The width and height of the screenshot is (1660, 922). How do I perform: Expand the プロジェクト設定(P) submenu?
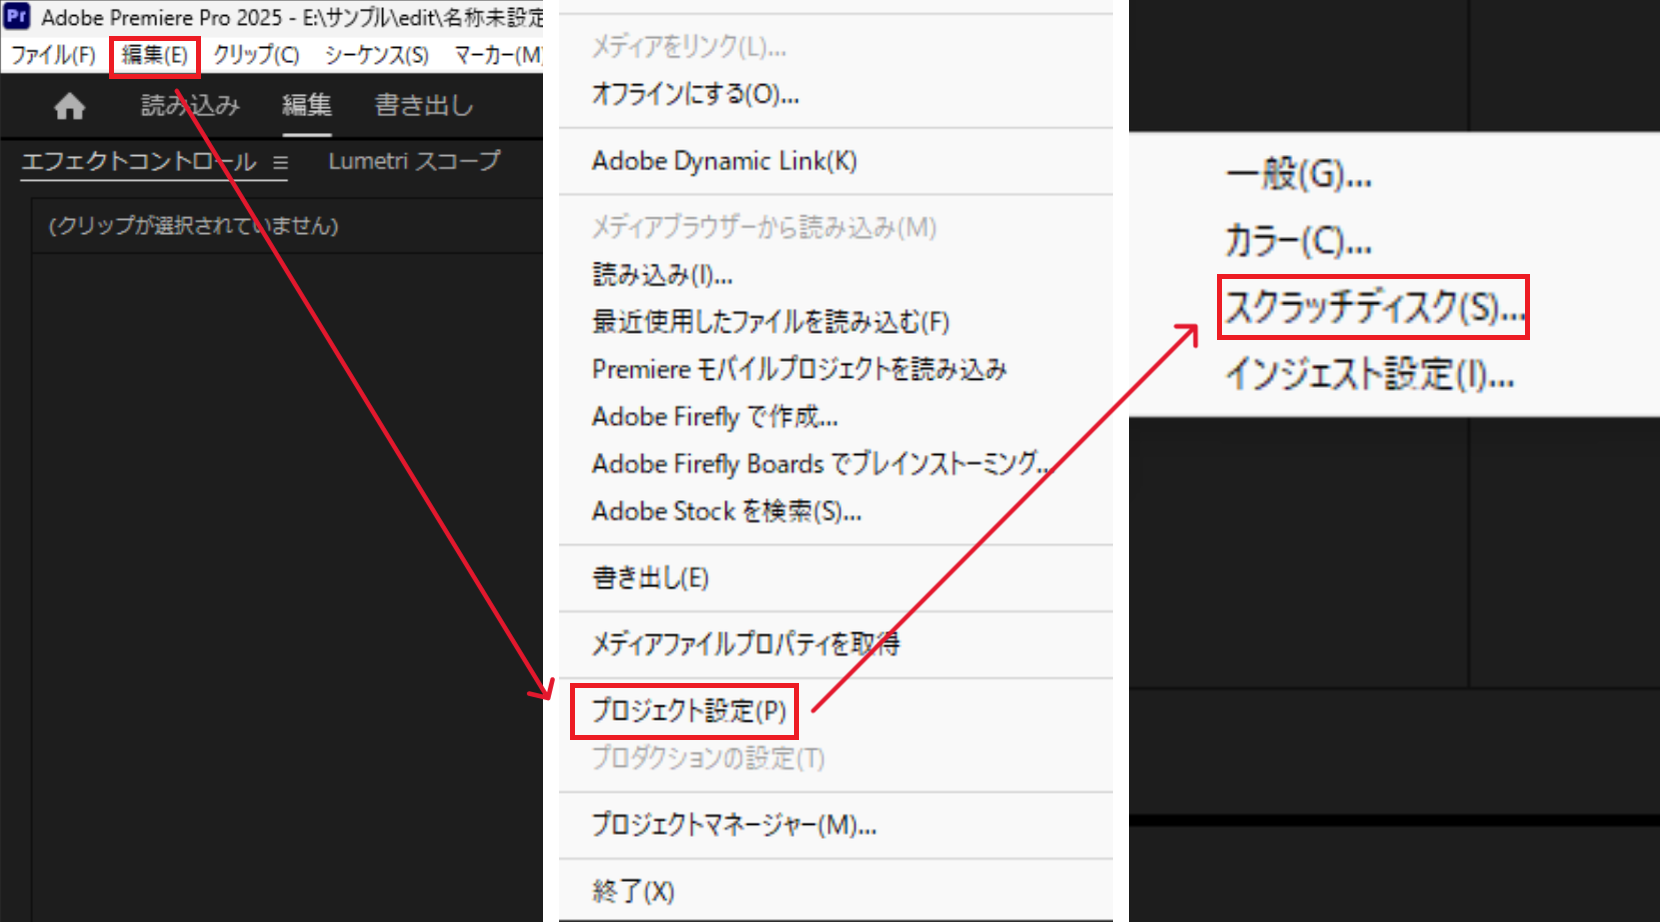tap(688, 711)
